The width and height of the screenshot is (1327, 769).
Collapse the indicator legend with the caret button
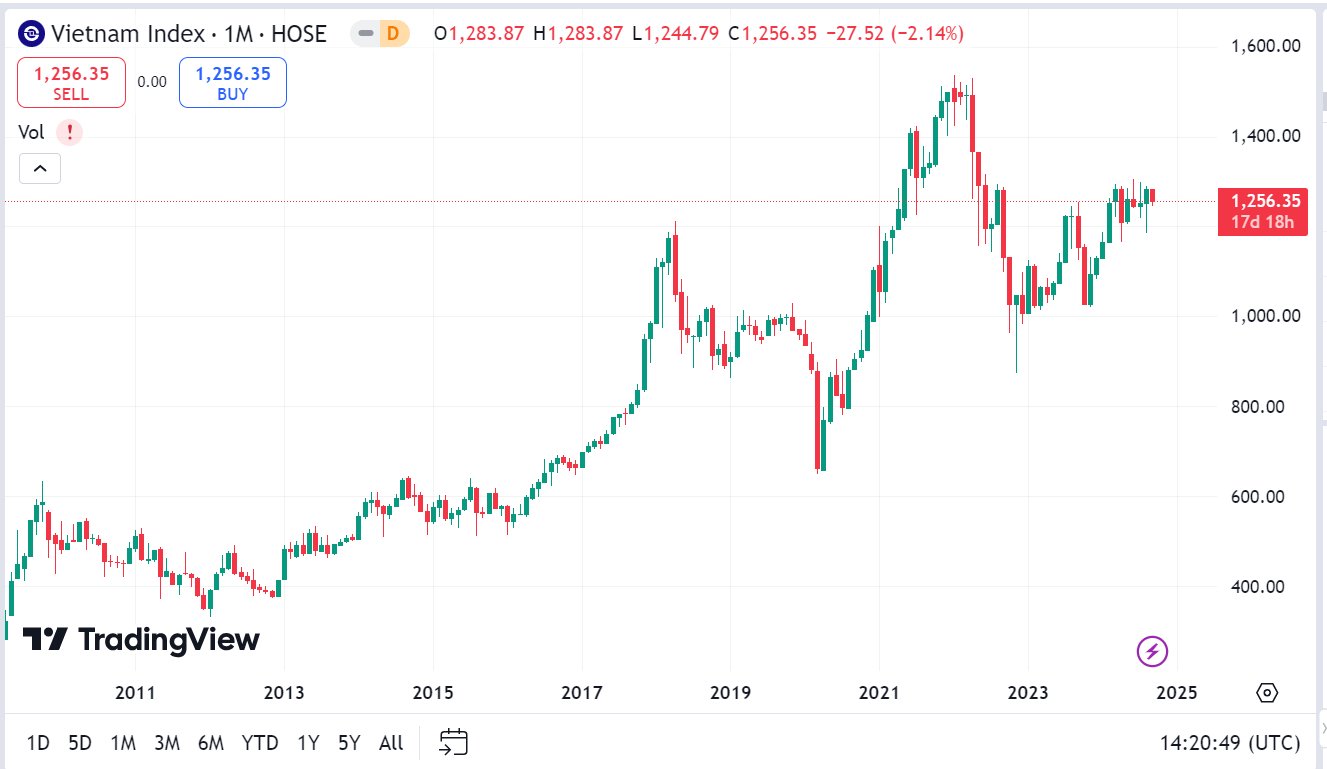point(40,169)
